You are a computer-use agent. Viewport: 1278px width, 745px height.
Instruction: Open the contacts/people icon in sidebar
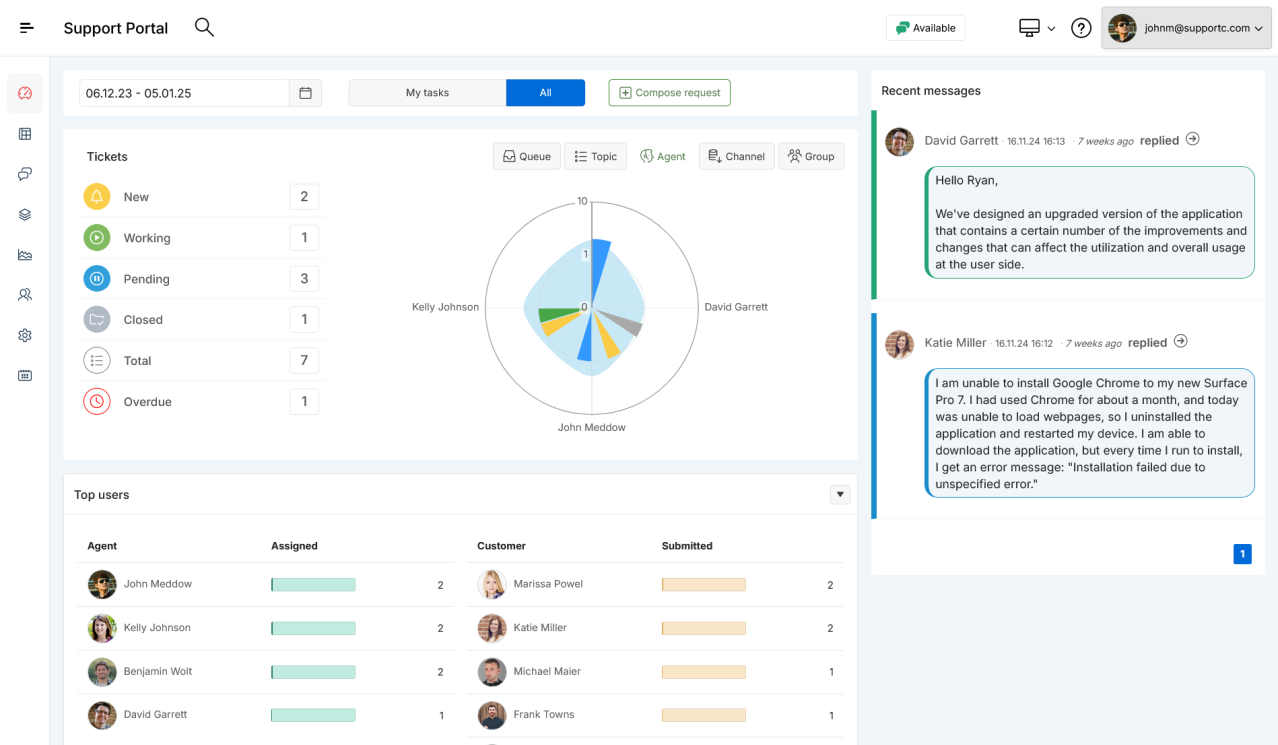pyautogui.click(x=25, y=294)
